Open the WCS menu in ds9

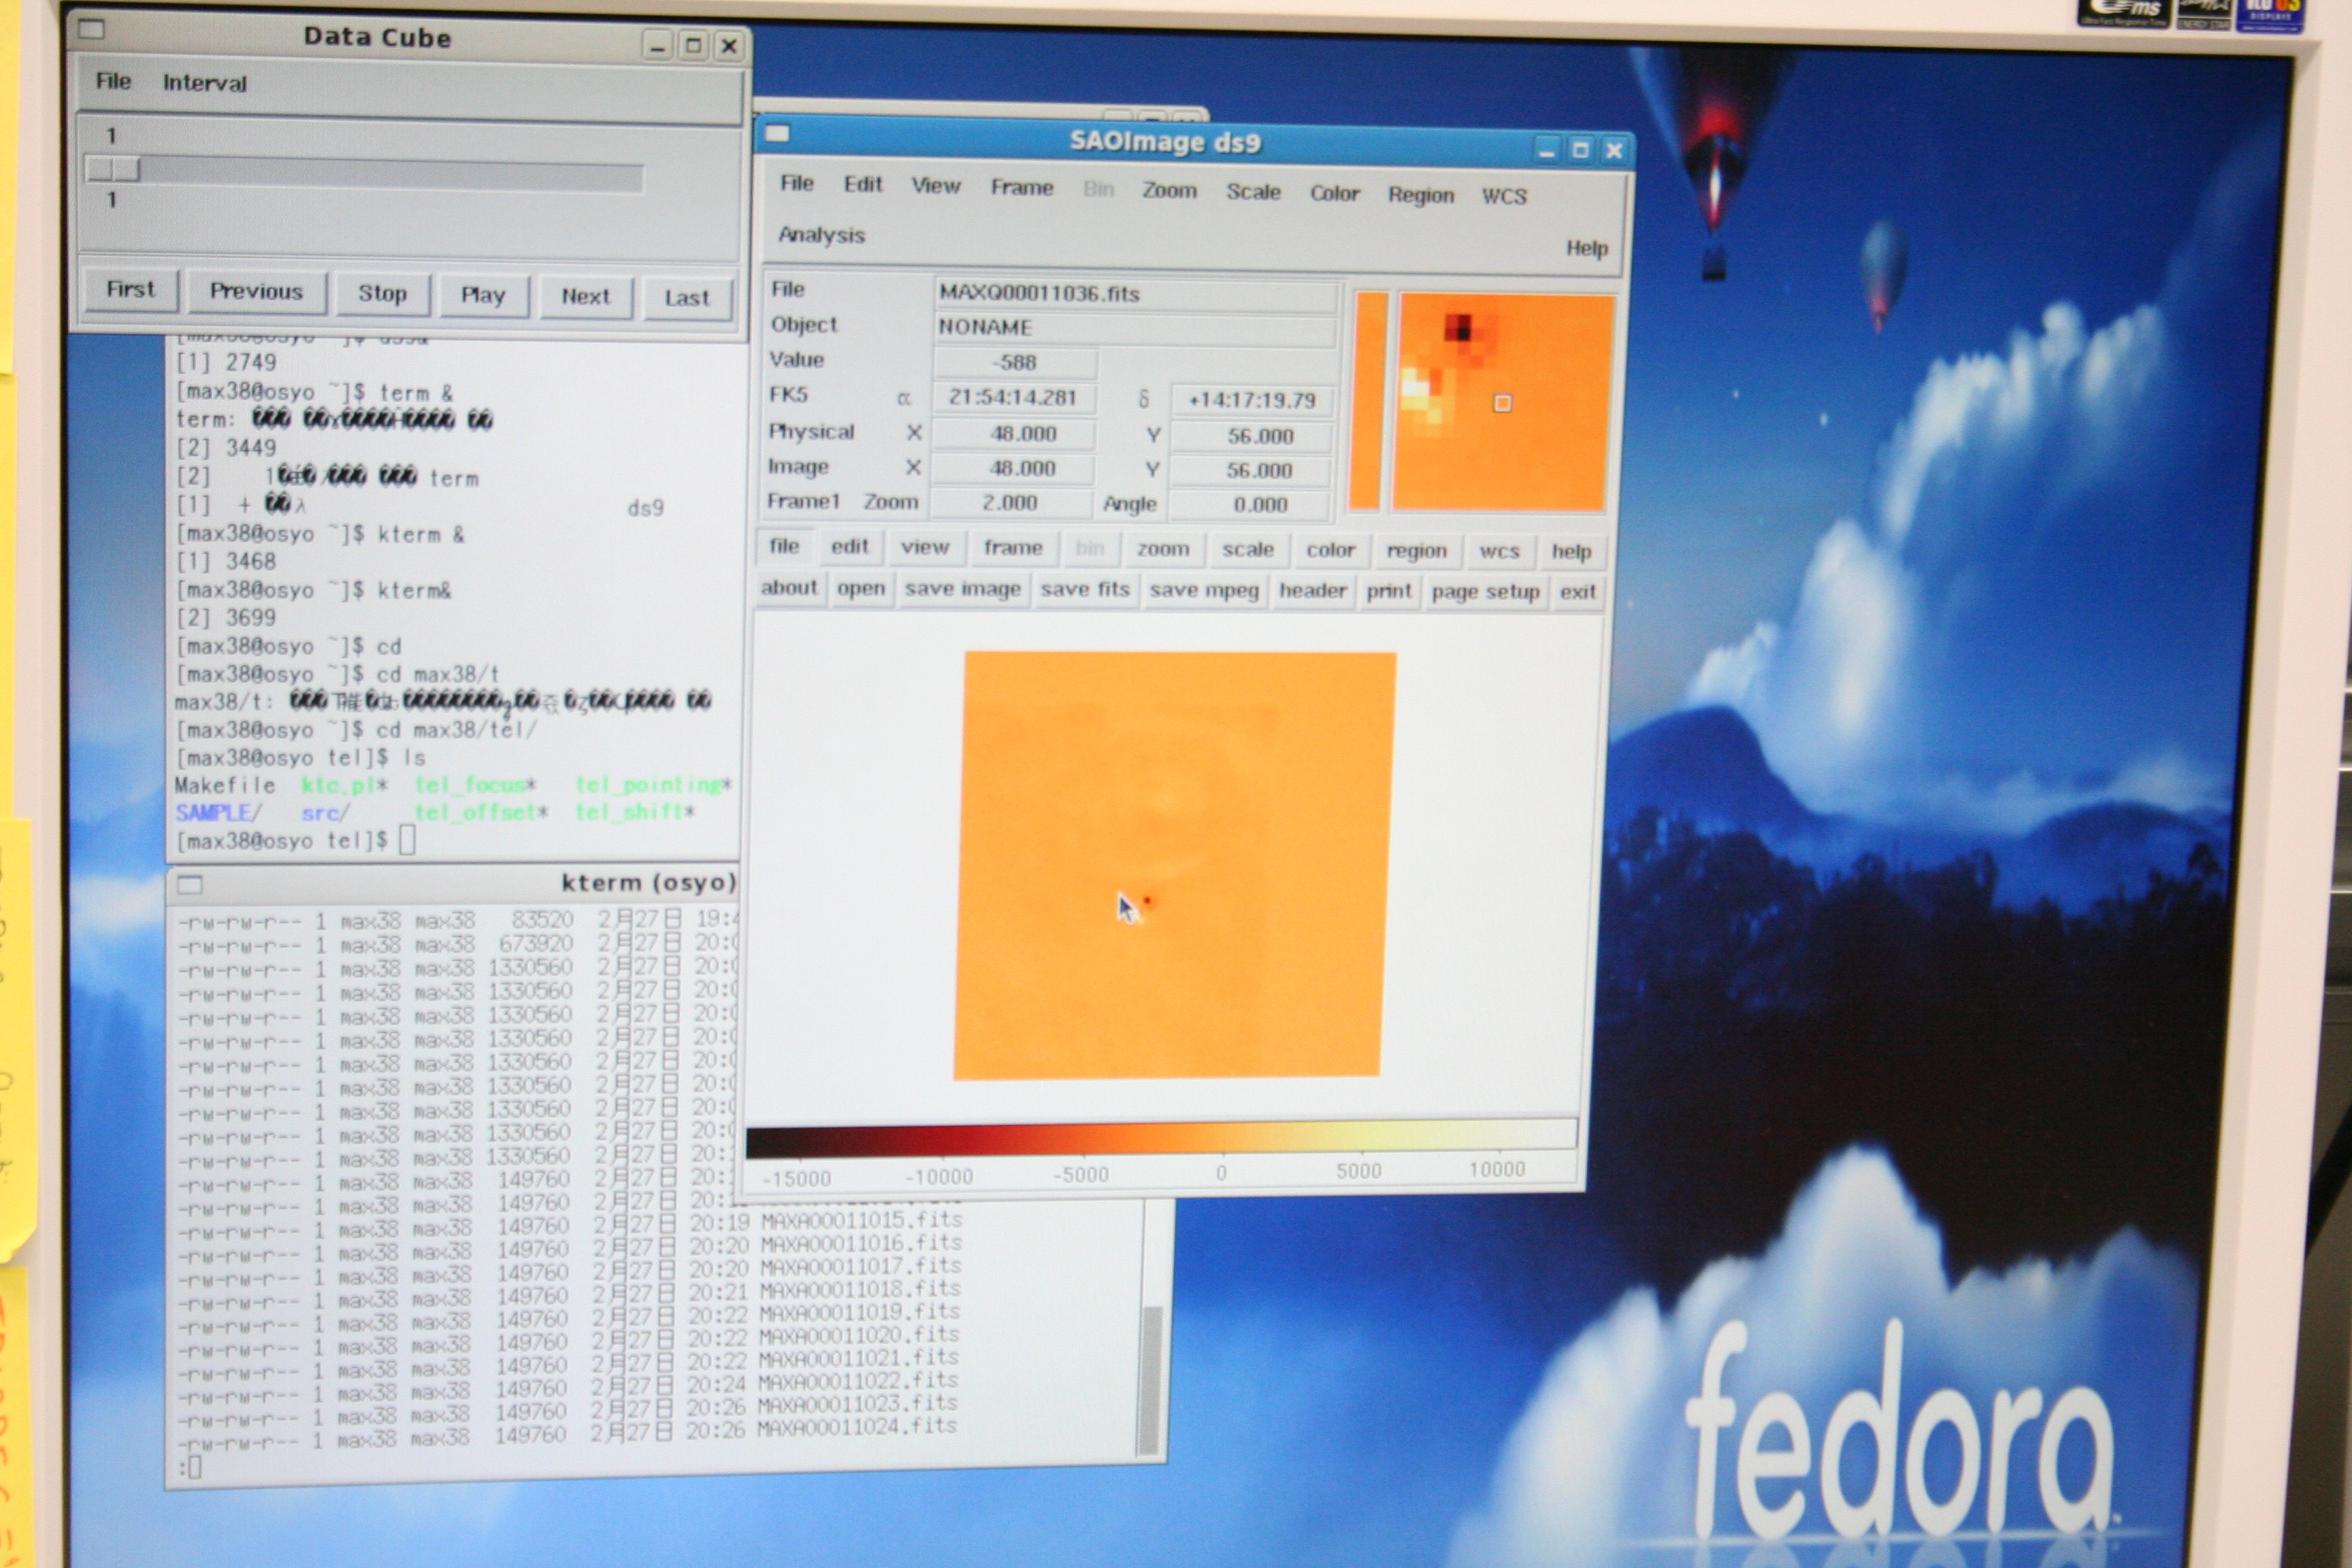(x=1504, y=196)
